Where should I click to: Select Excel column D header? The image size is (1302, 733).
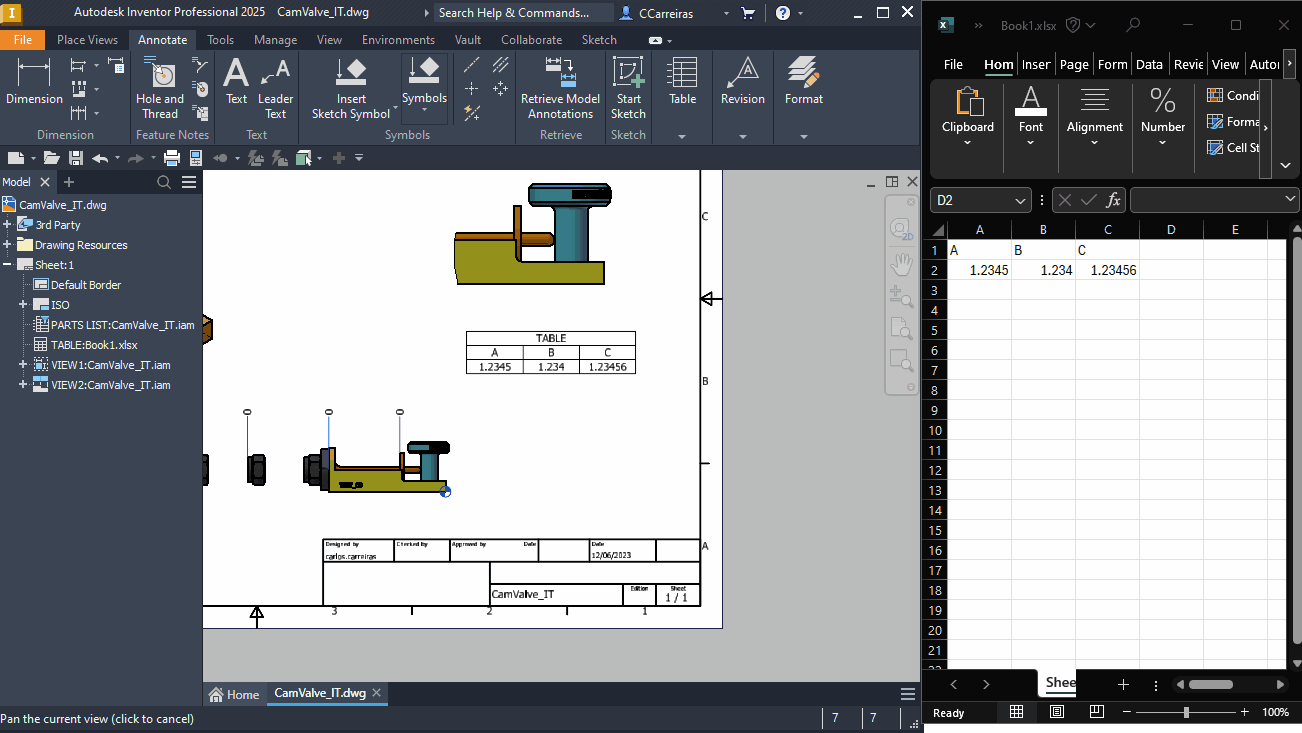click(x=1171, y=230)
